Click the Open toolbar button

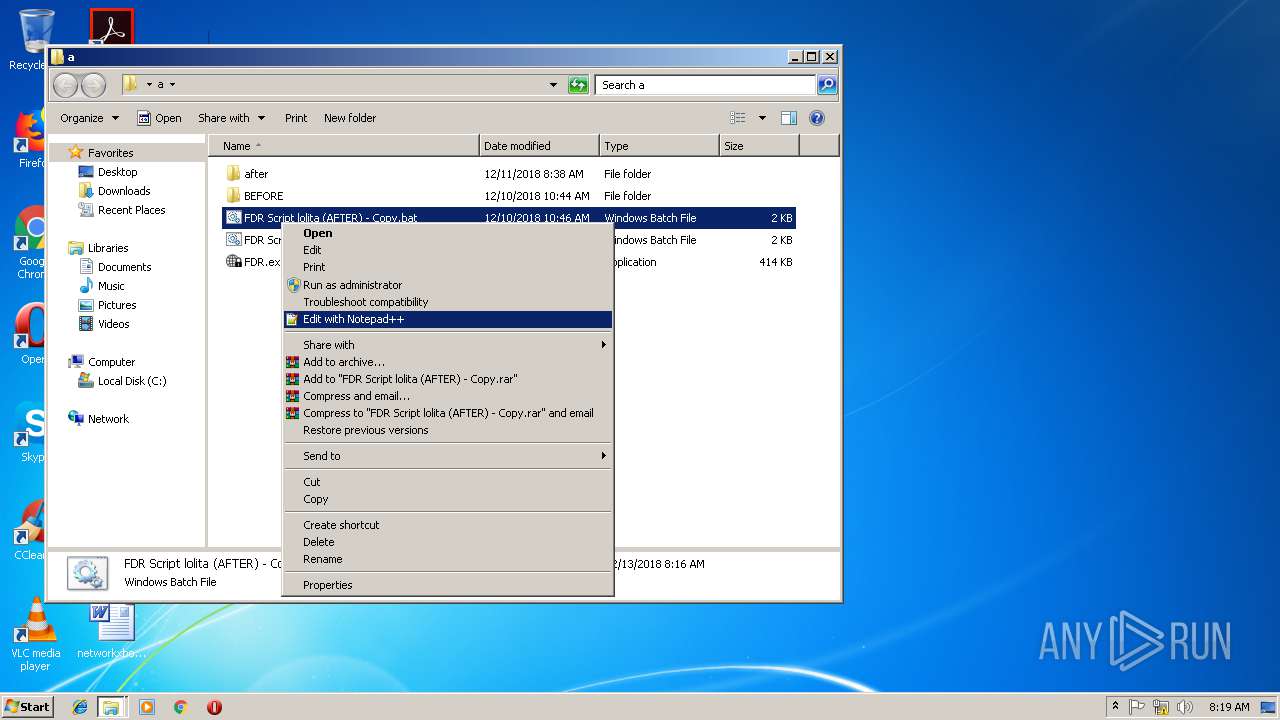[159, 118]
